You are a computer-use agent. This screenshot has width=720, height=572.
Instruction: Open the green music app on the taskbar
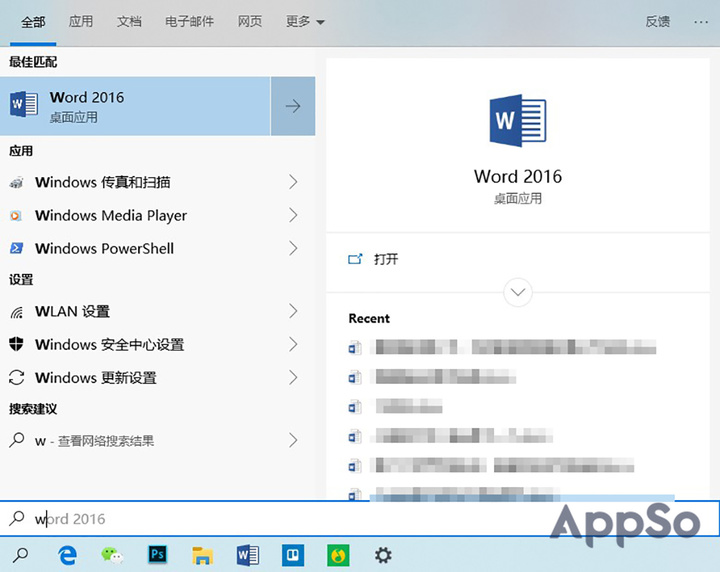338,555
